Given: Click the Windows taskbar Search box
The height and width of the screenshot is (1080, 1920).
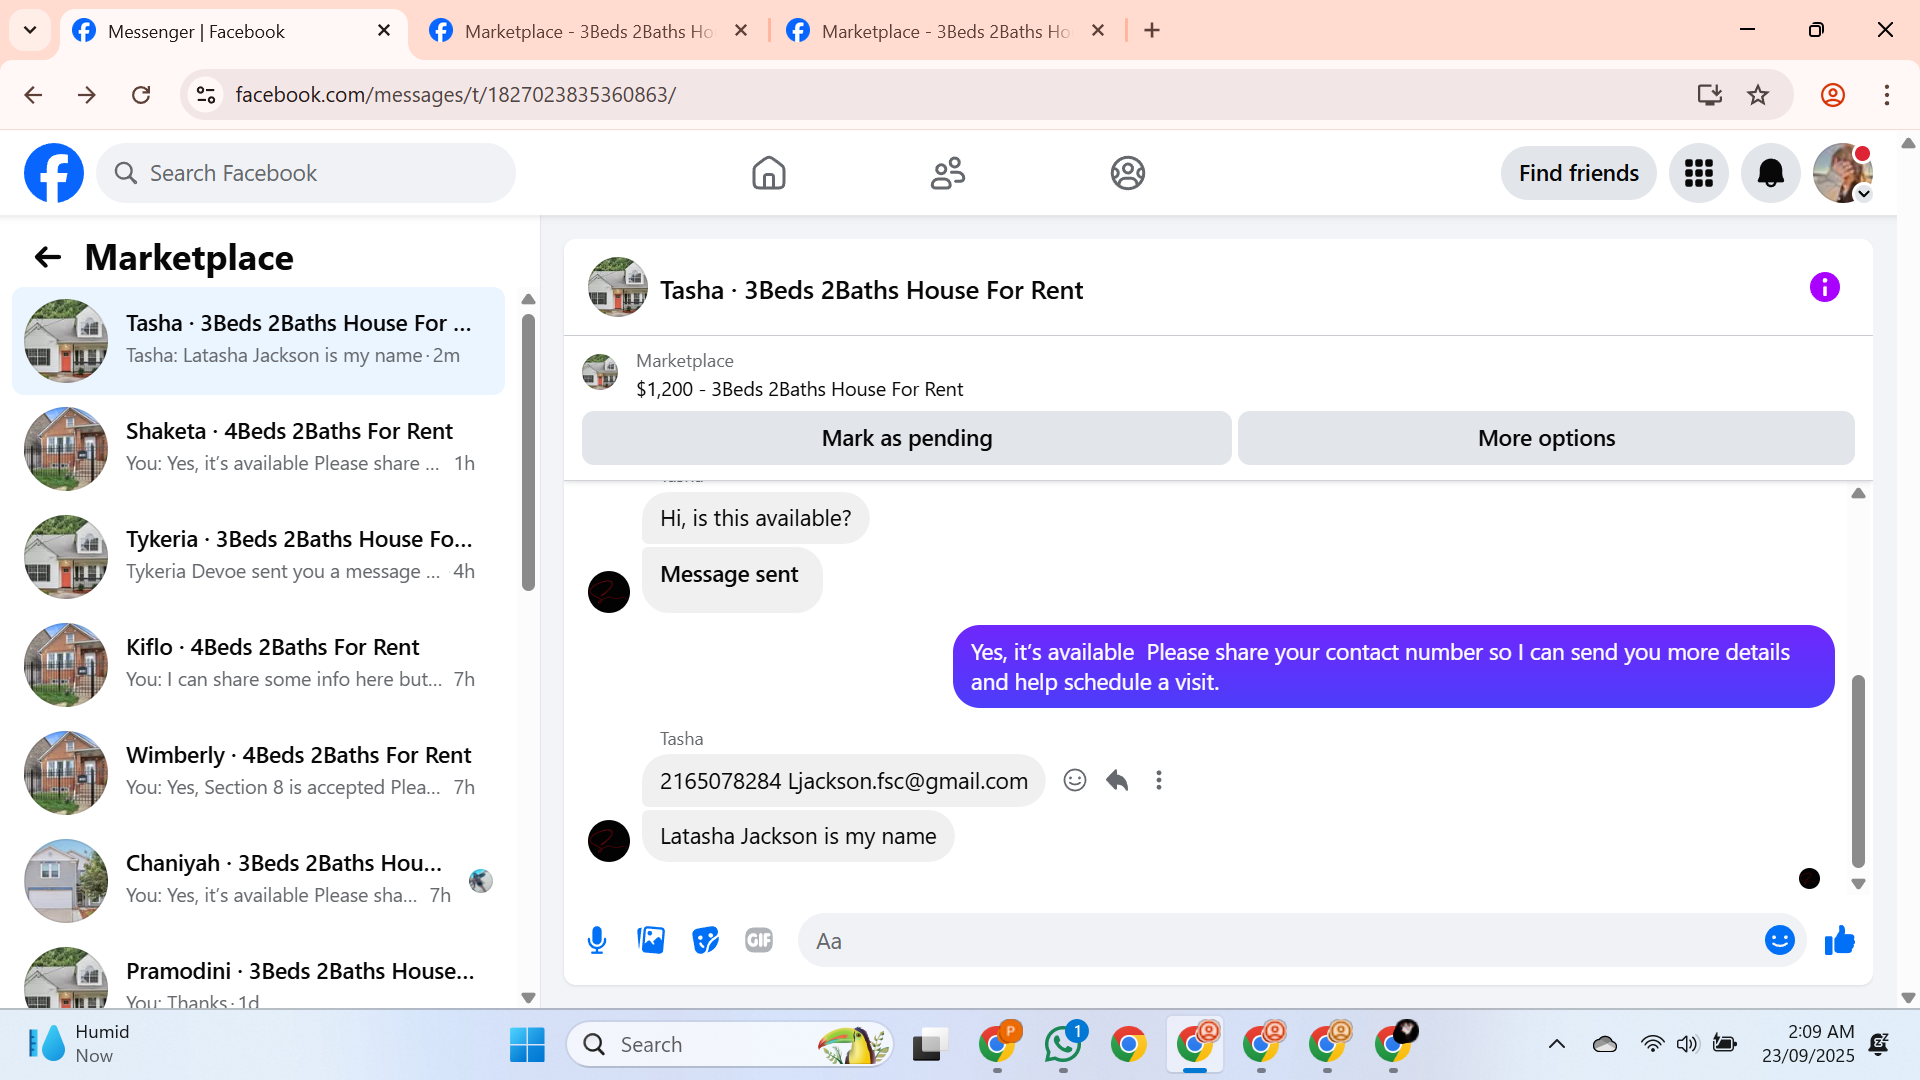Looking at the screenshot, I should click(x=729, y=1045).
